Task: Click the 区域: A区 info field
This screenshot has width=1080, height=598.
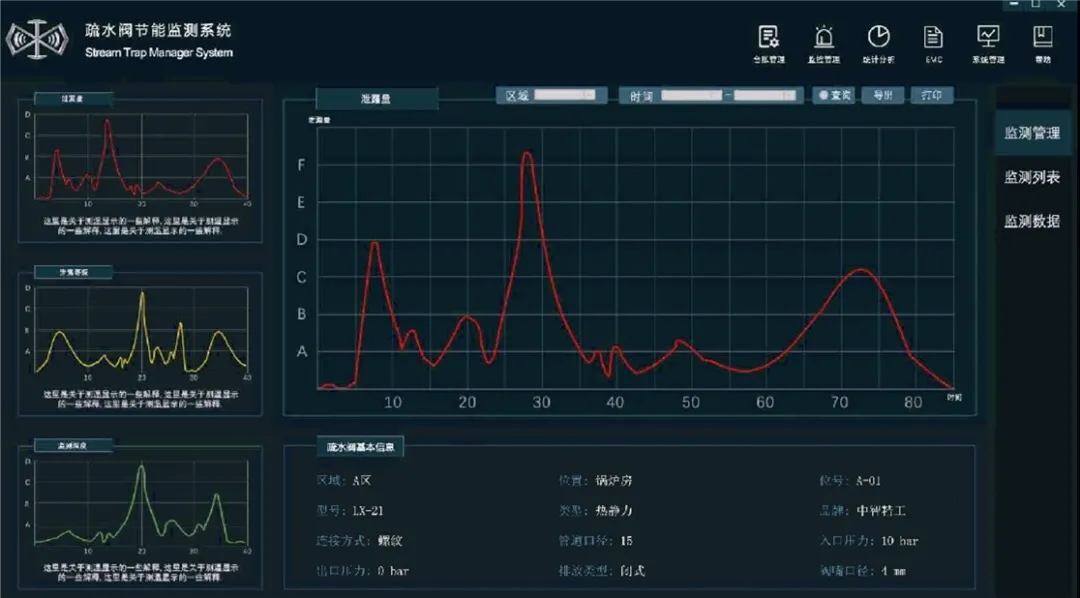Action: click(x=344, y=480)
